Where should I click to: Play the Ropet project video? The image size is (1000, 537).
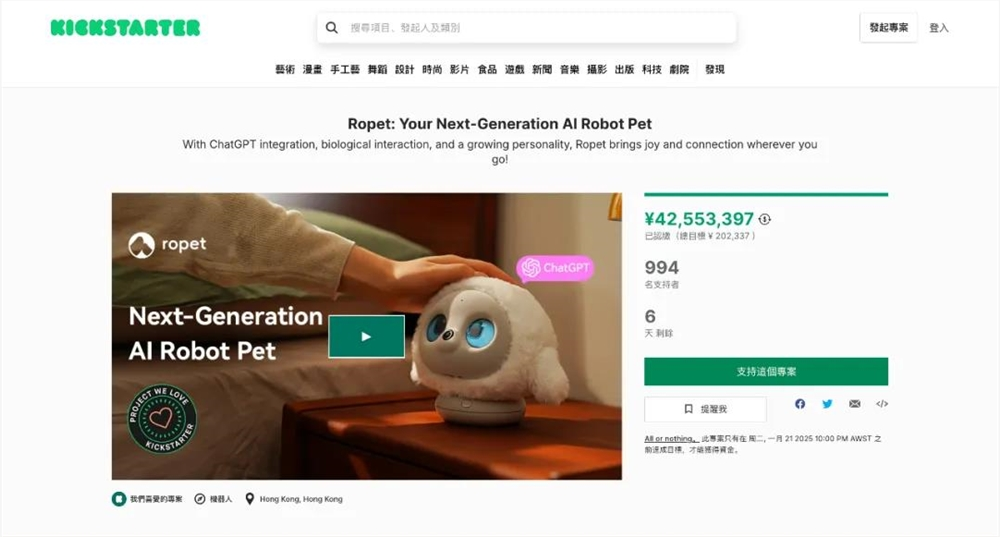[x=366, y=336]
